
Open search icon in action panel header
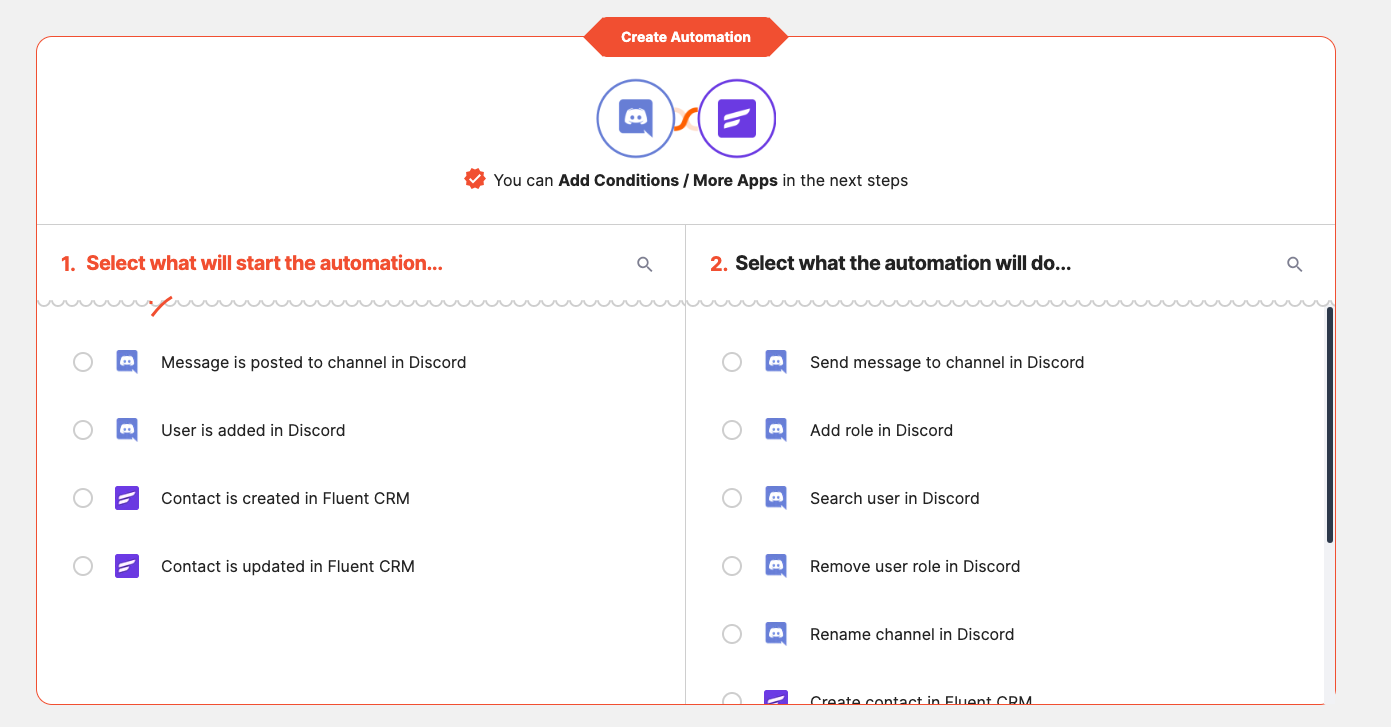pyautogui.click(x=1295, y=264)
